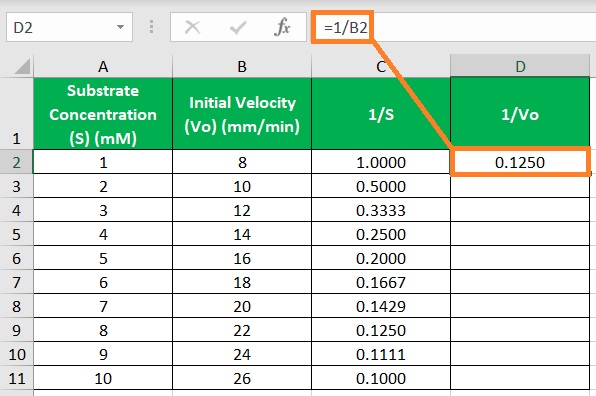This screenshot has height=396, width=596.
Task: Select cell B6 with value 16
Action: (242, 258)
